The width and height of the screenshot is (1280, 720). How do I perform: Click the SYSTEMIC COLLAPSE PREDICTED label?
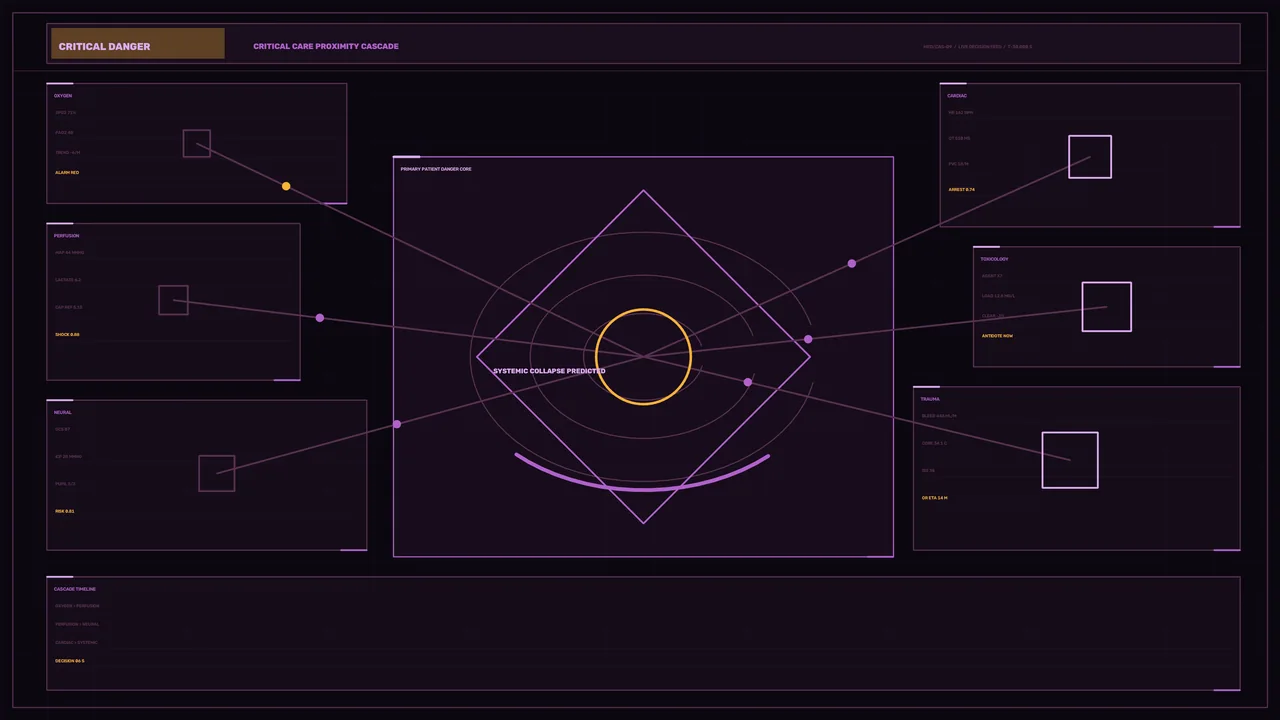click(x=549, y=371)
